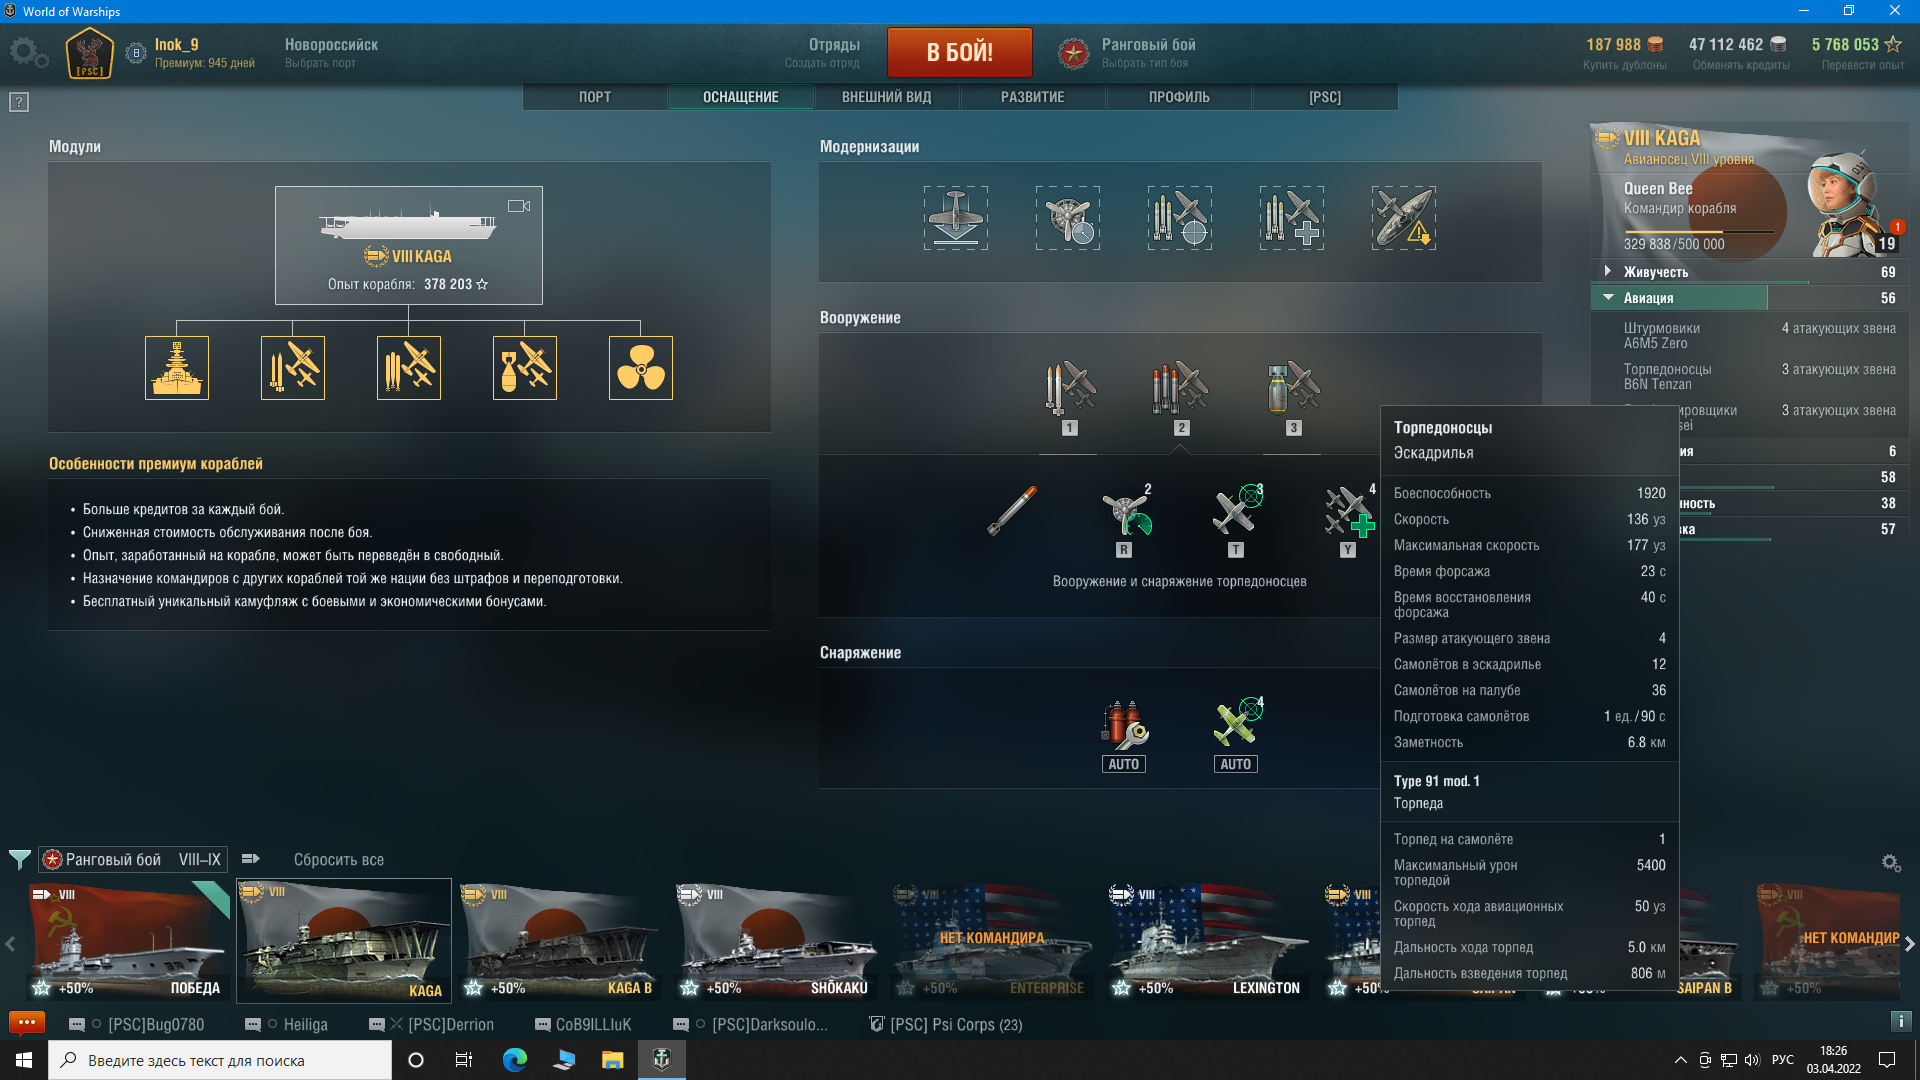Open Task View on taskbar
Image resolution: width=1920 pixels, height=1080 pixels.
(463, 1060)
